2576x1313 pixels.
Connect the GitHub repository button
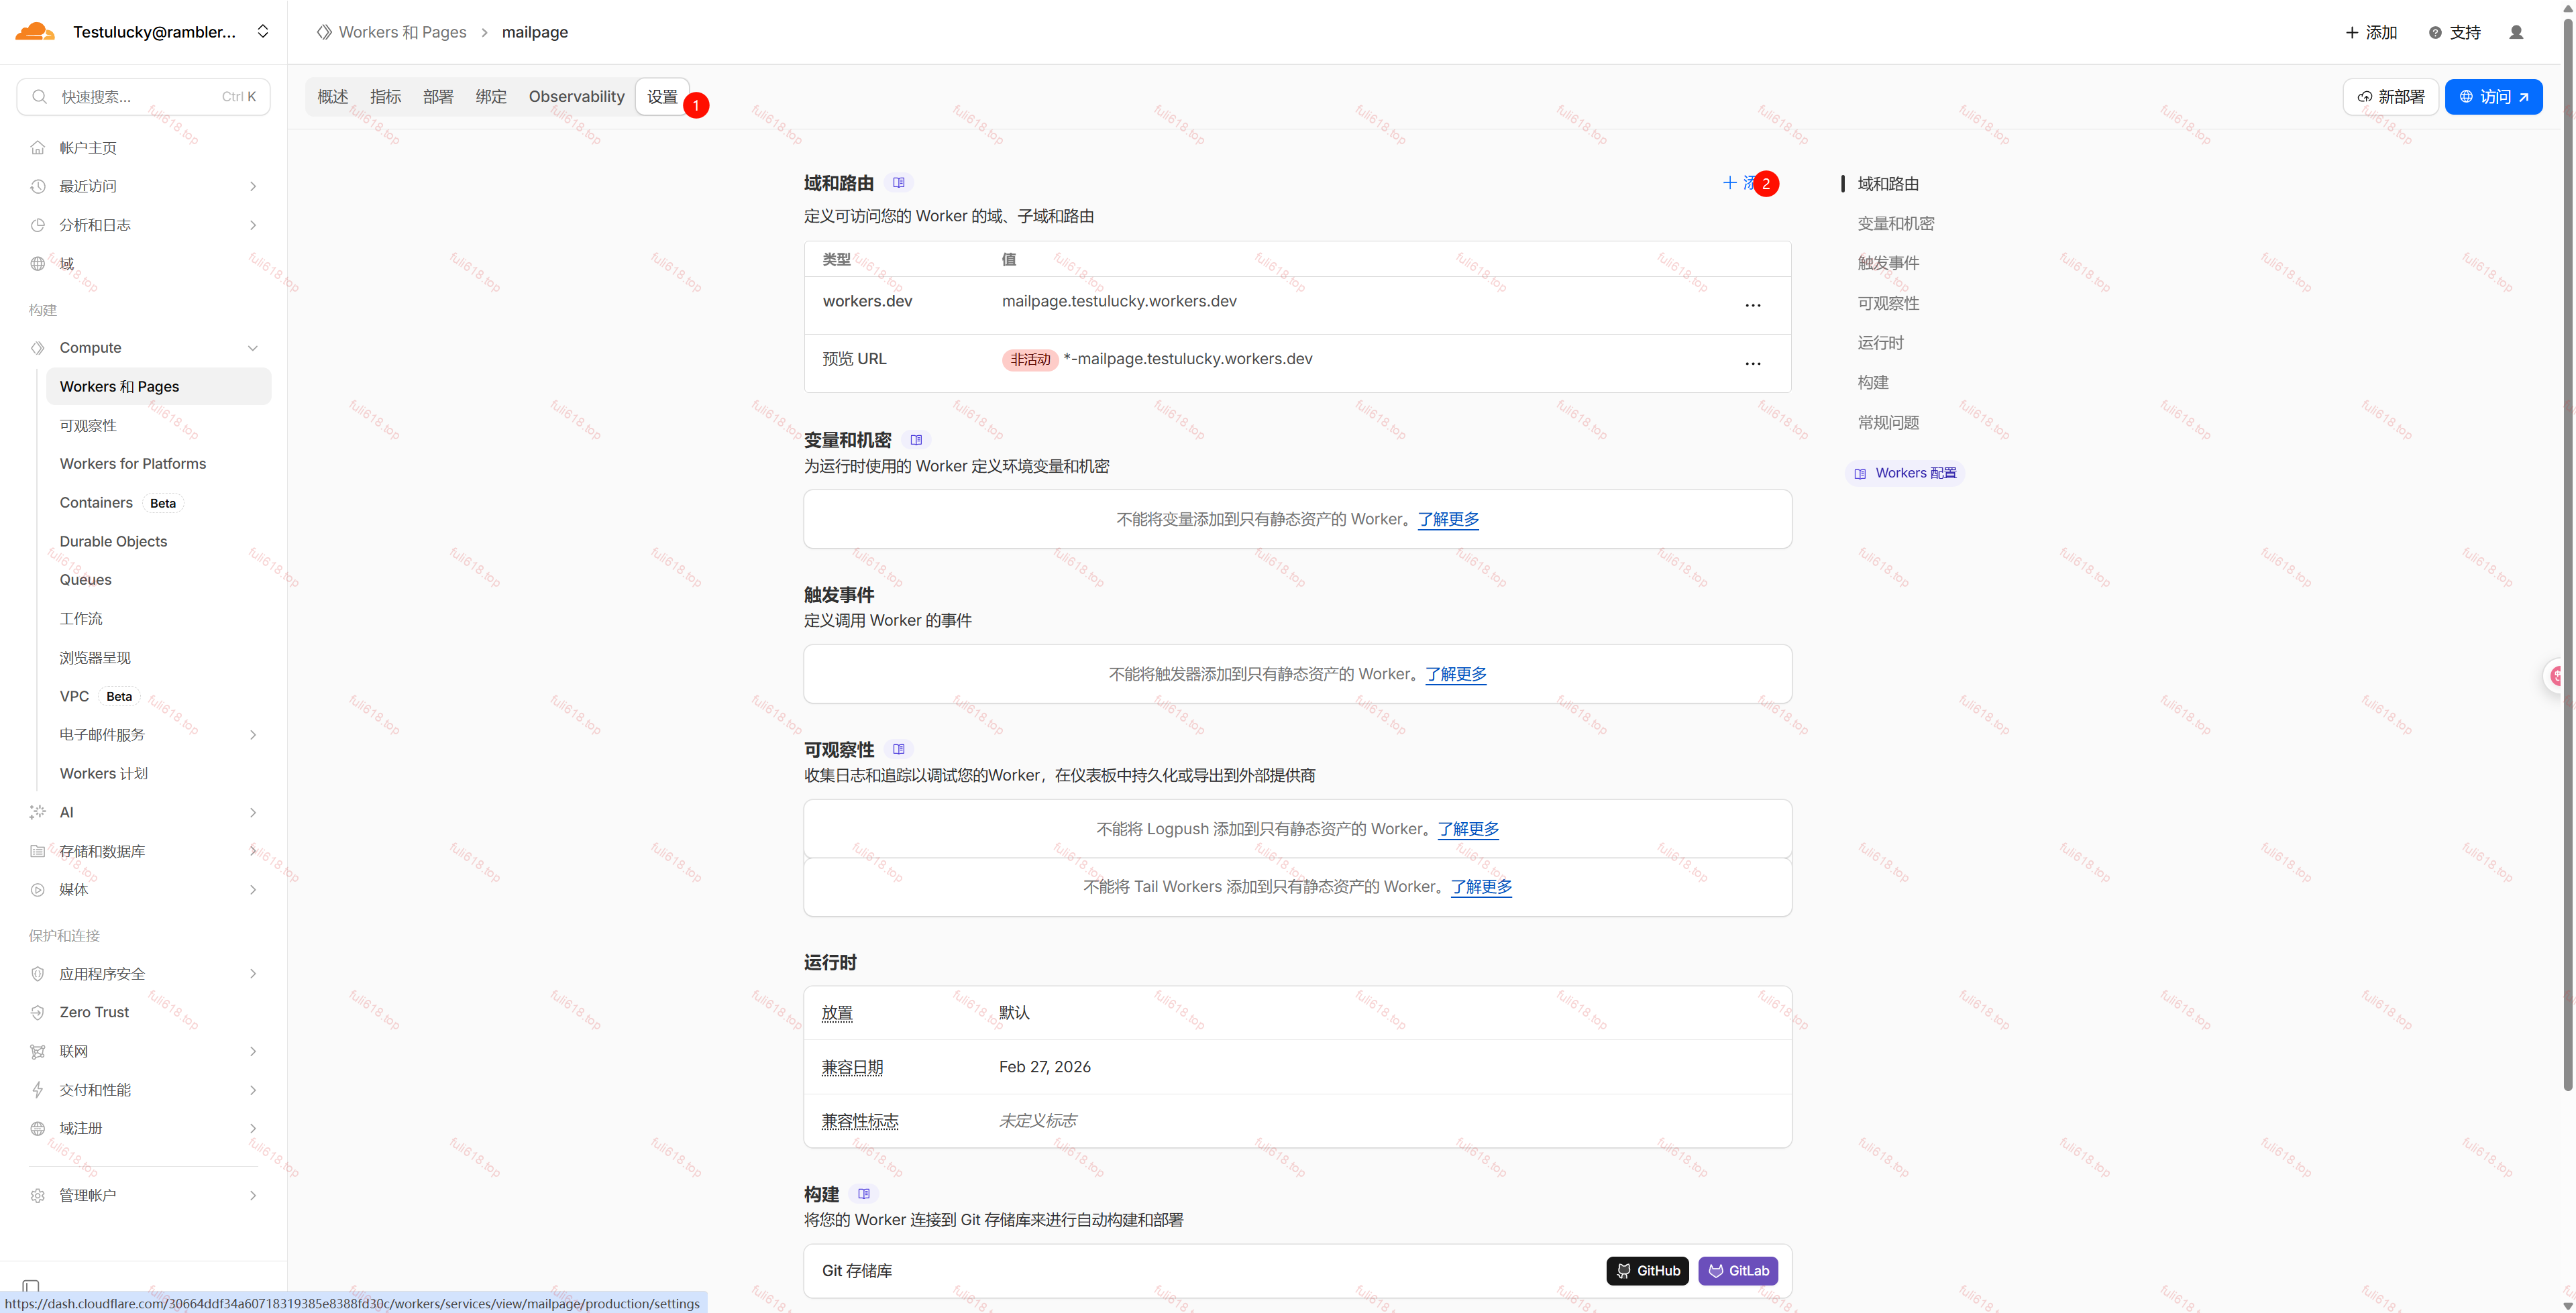click(x=1647, y=1271)
